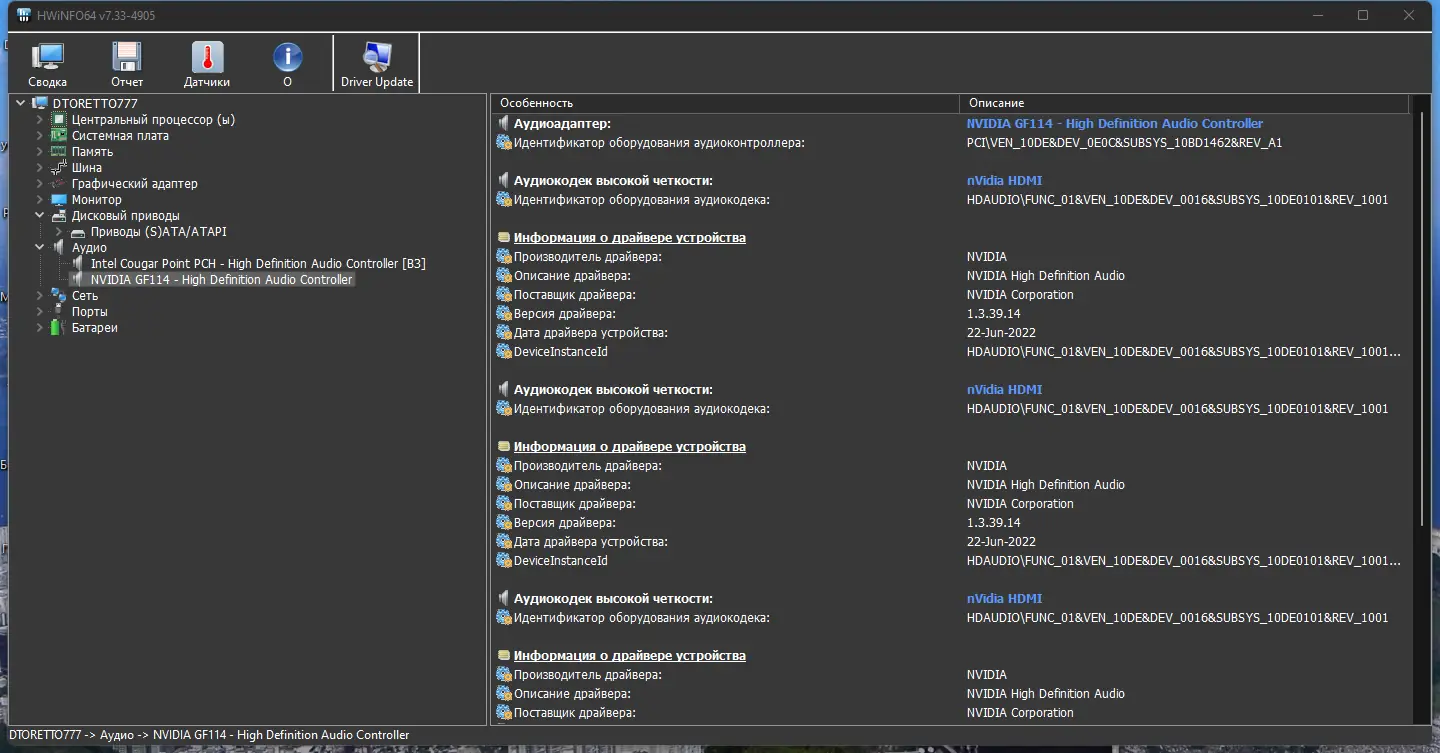This screenshot has height=753, width=1440.
Task: Click the Память memory module icon
Action: (59, 151)
